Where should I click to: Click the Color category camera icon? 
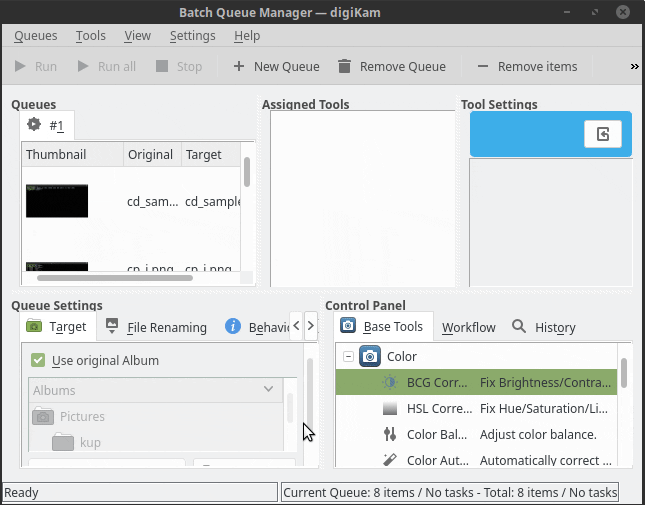(370, 356)
